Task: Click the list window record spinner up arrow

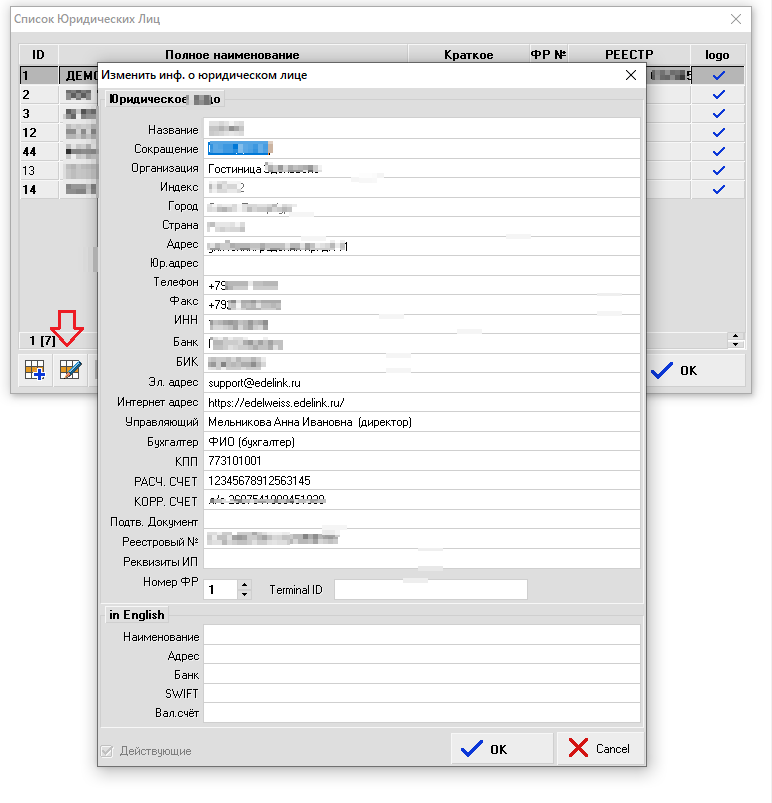Action: click(736, 336)
